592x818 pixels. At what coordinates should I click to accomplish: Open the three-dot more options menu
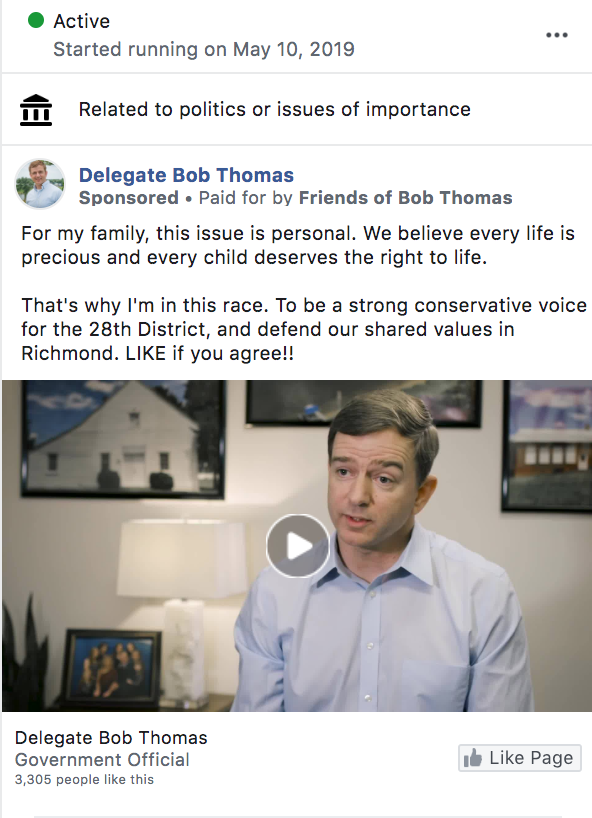557,35
